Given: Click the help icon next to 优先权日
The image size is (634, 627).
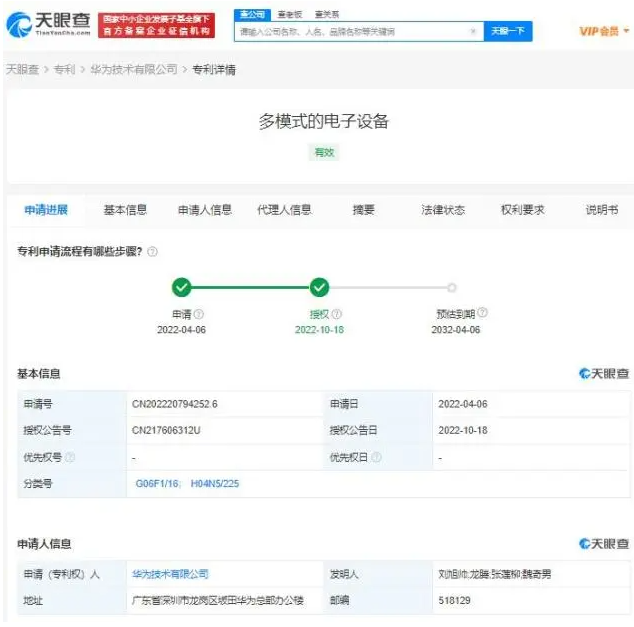Looking at the screenshot, I should 376,457.
